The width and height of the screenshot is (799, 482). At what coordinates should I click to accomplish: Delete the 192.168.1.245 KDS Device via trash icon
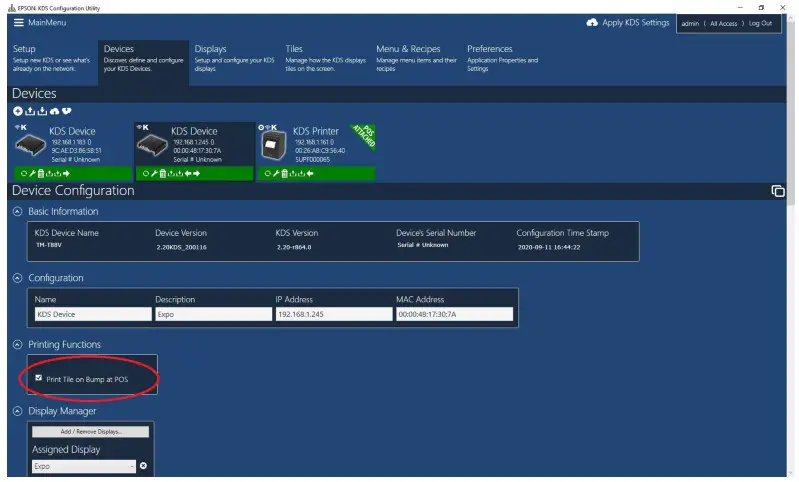coord(163,173)
